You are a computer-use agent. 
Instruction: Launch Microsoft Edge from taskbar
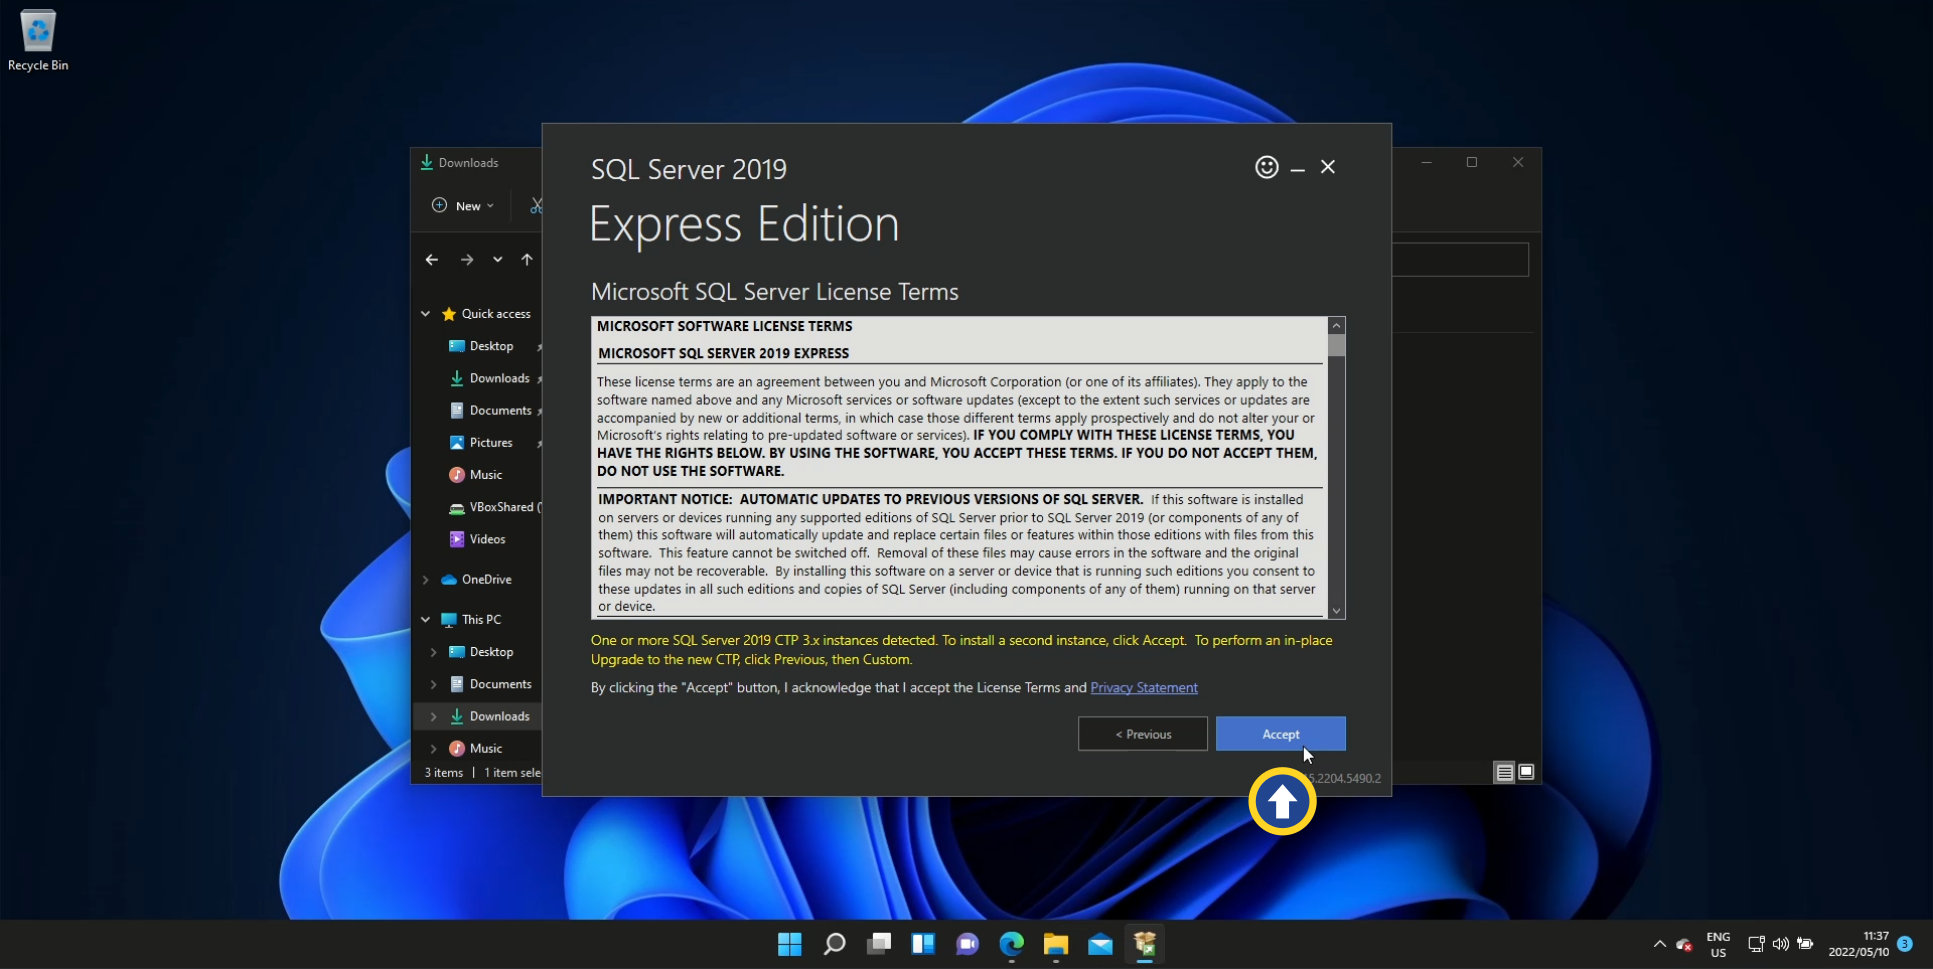click(x=1012, y=944)
